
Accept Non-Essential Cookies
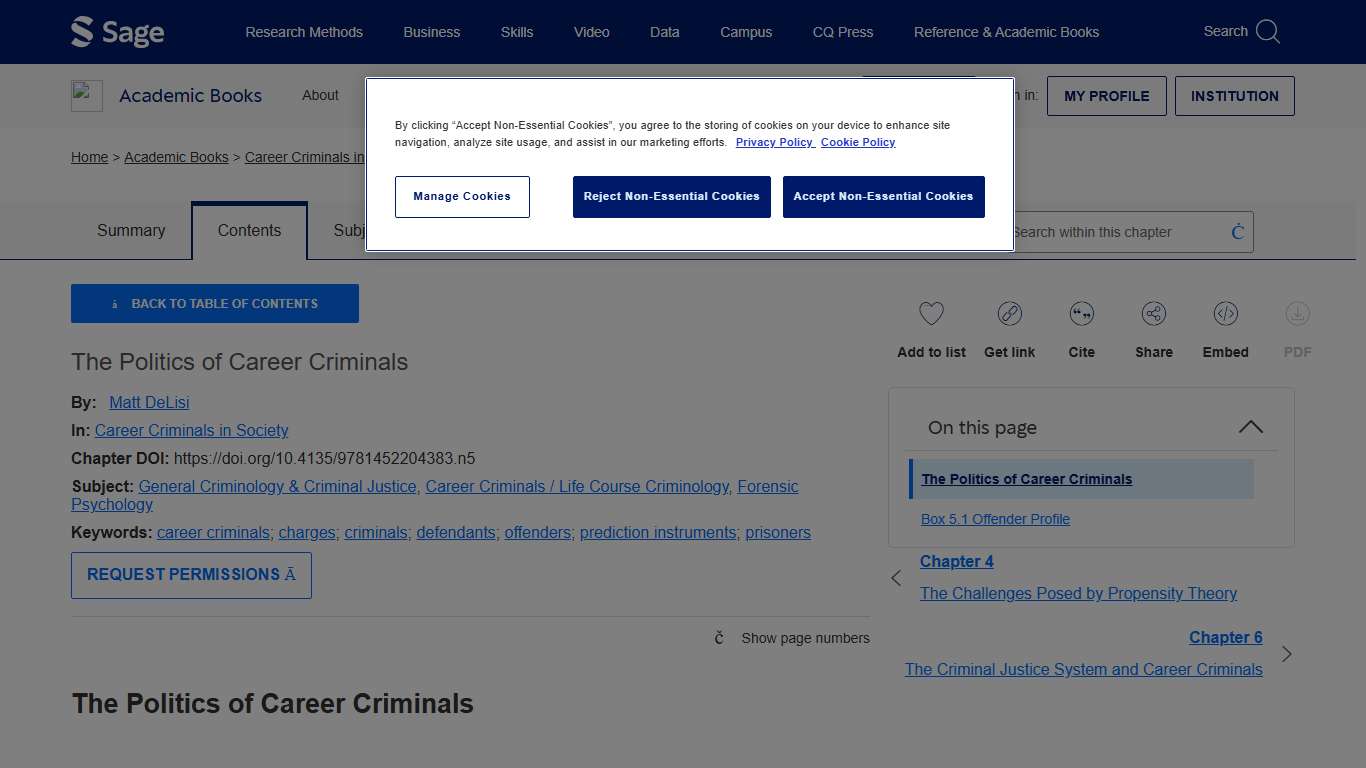click(x=883, y=196)
